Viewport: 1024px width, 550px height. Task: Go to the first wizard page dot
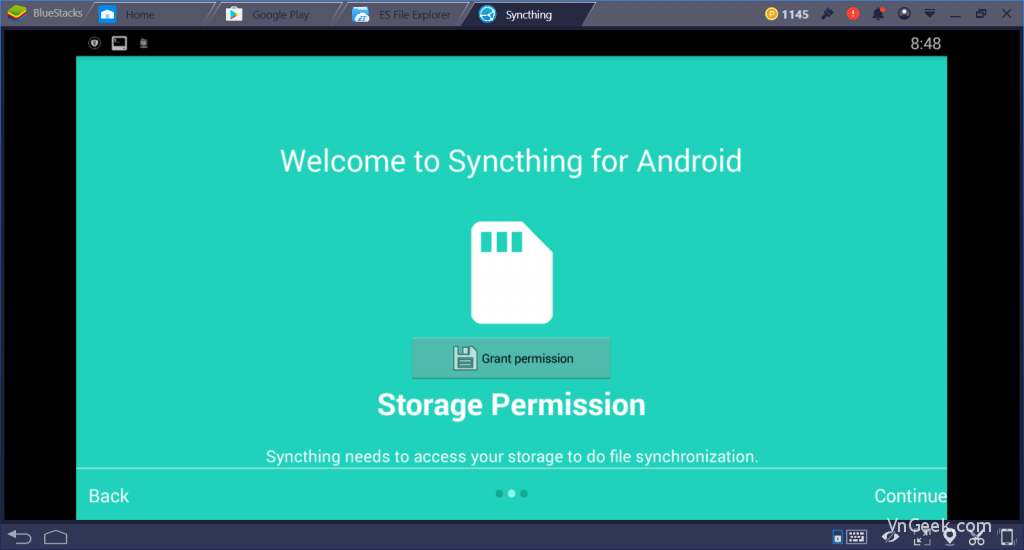coord(499,494)
